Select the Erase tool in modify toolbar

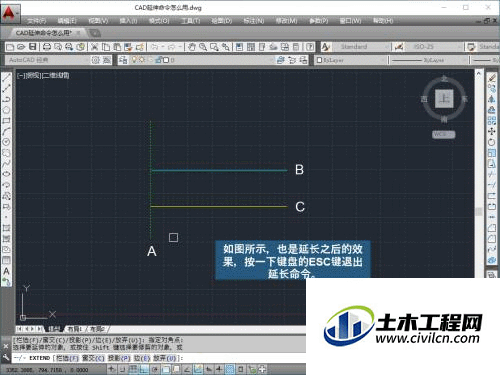click(492, 78)
